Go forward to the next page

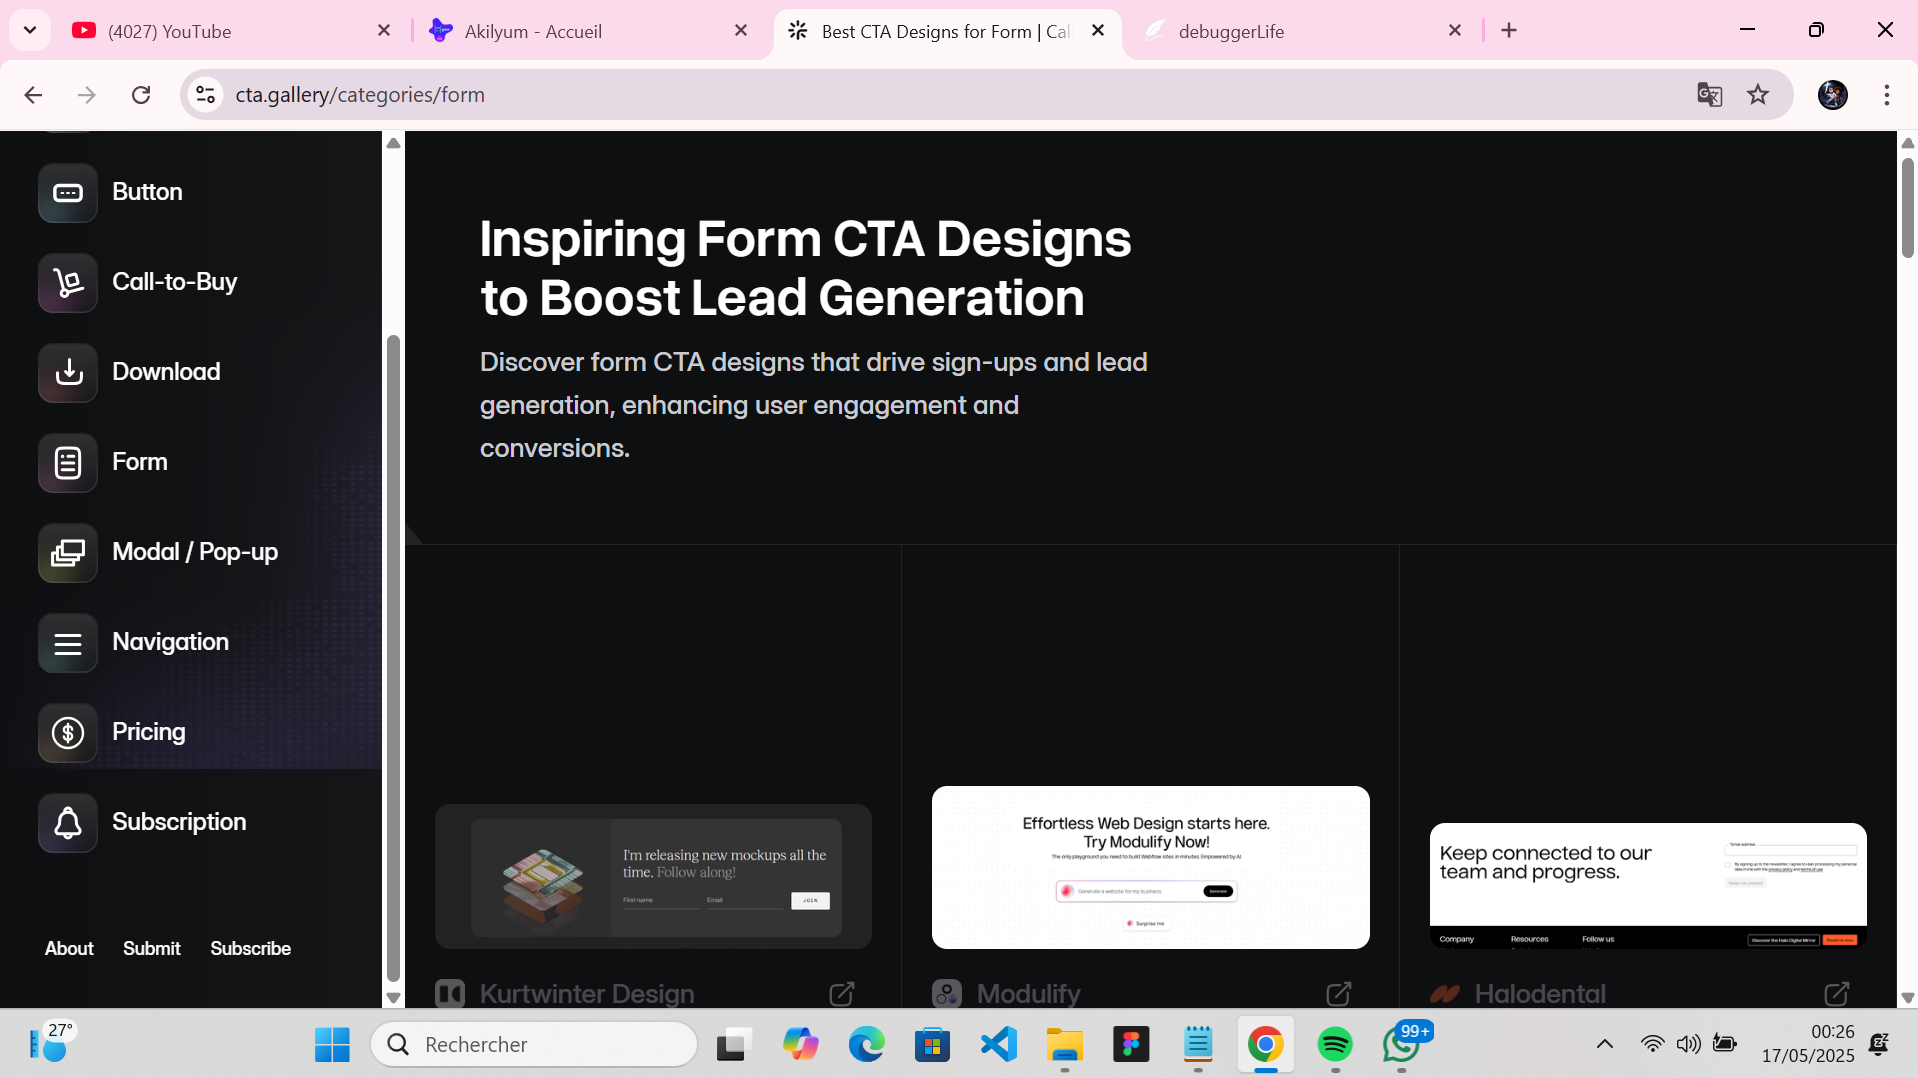coord(87,95)
